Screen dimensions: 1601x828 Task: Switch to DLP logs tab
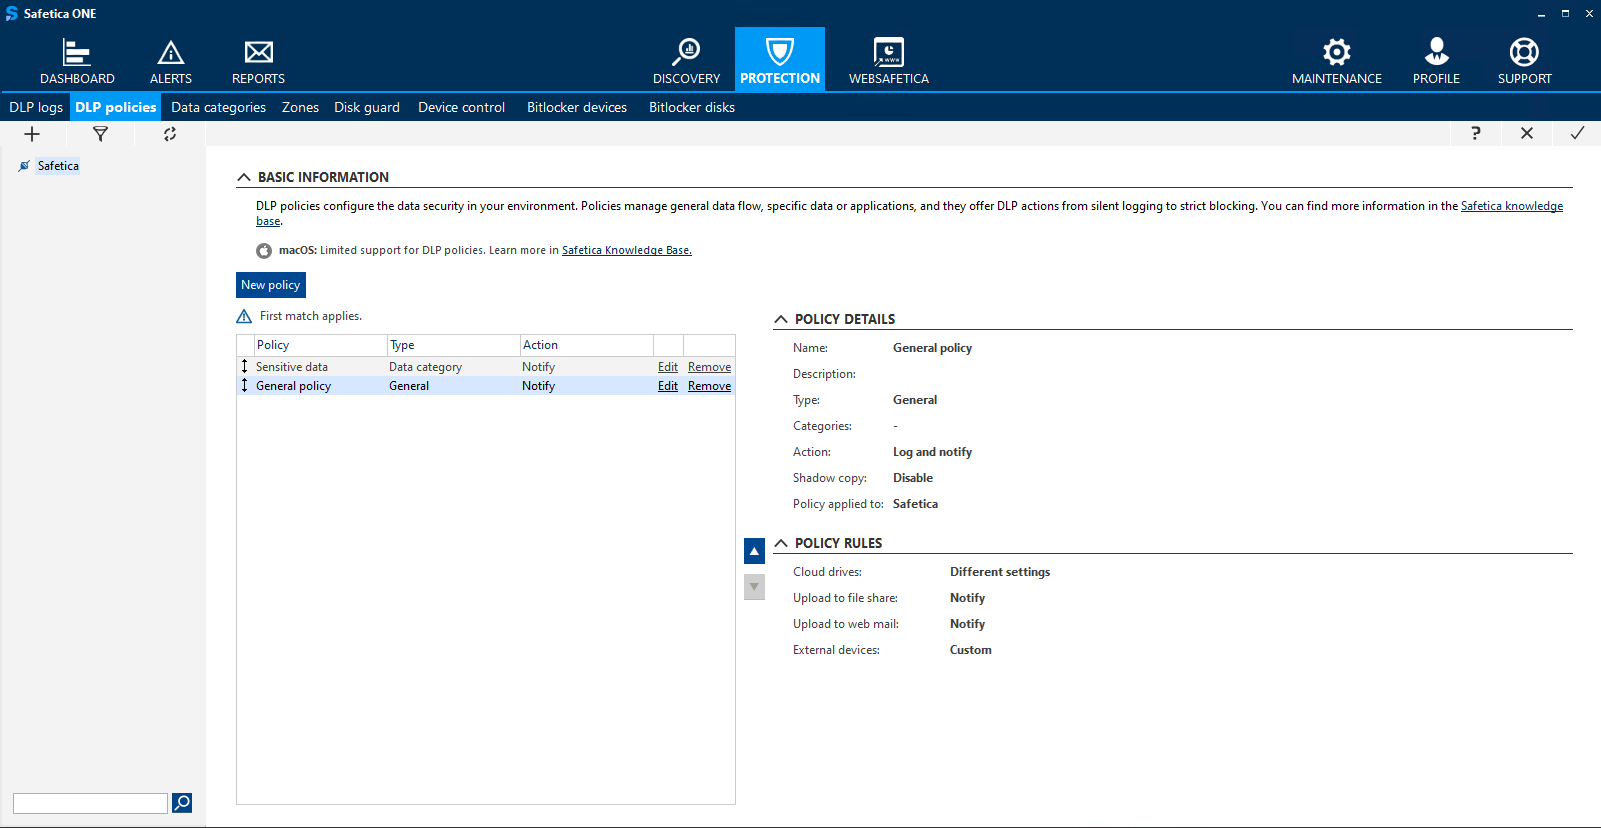pyautogui.click(x=36, y=107)
